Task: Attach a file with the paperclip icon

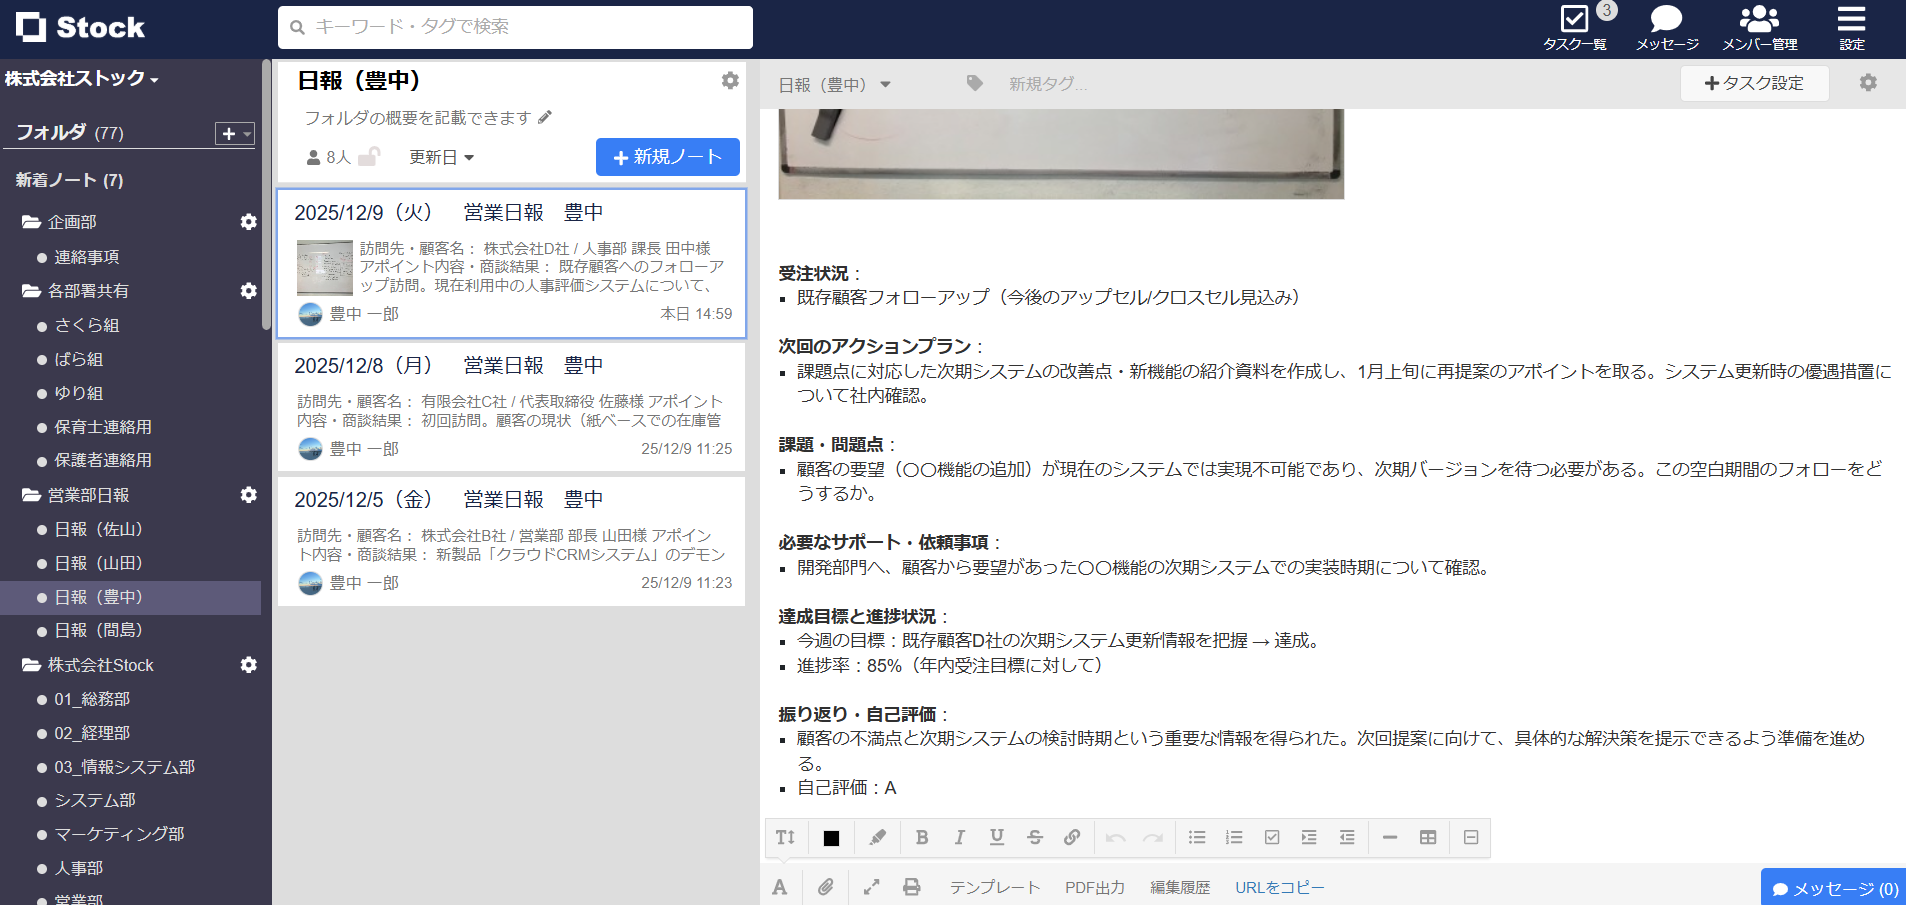Action: (826, 887)
